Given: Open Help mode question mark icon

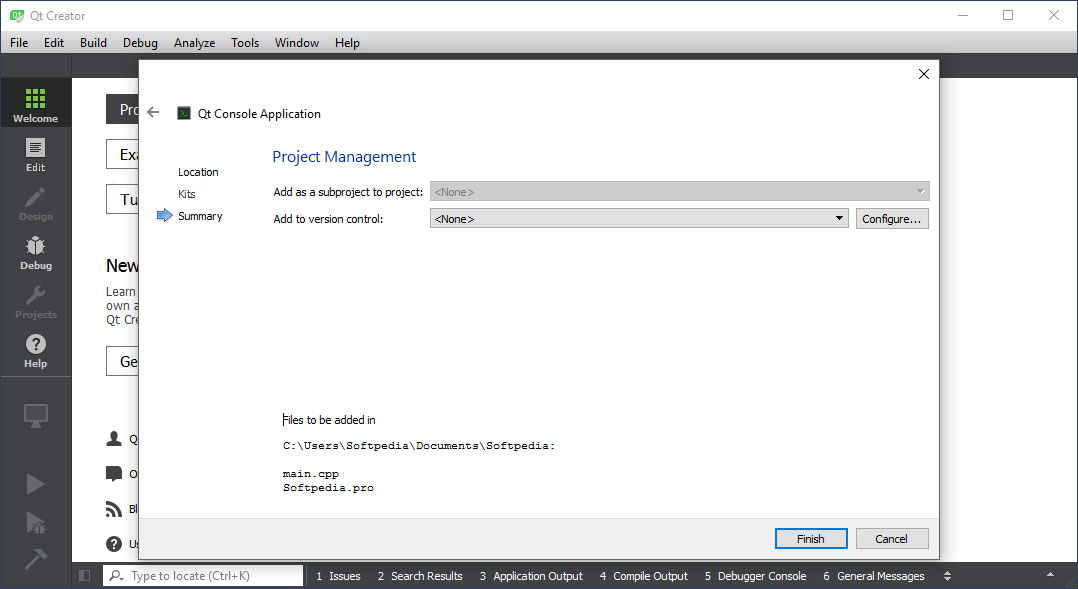Looking at the screenshot, I should click(35, 350).
